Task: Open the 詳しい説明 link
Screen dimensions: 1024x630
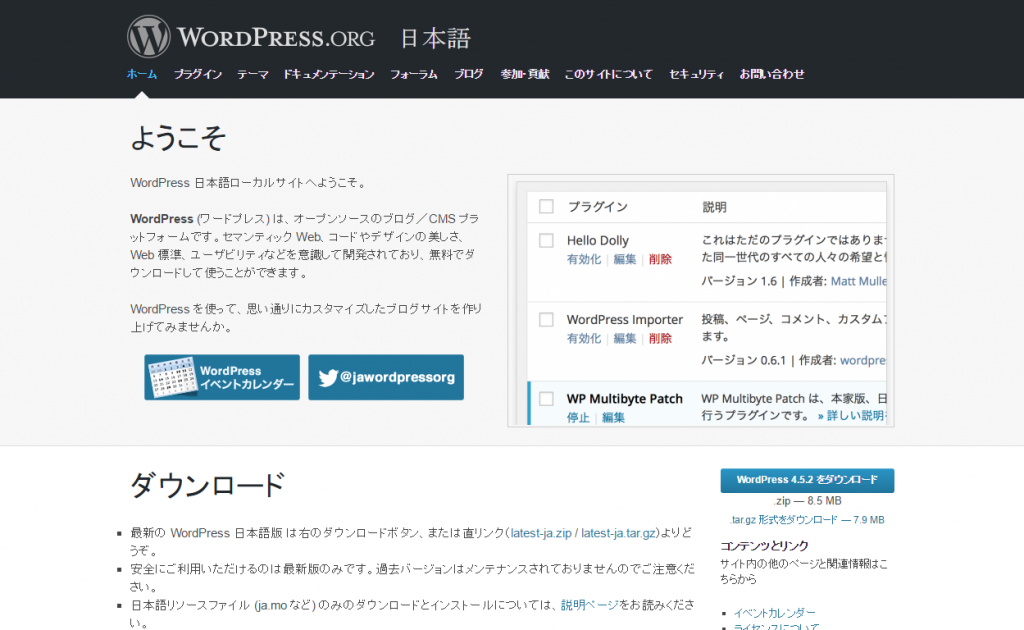Action: pyautogui.click(x=852, y=416)
